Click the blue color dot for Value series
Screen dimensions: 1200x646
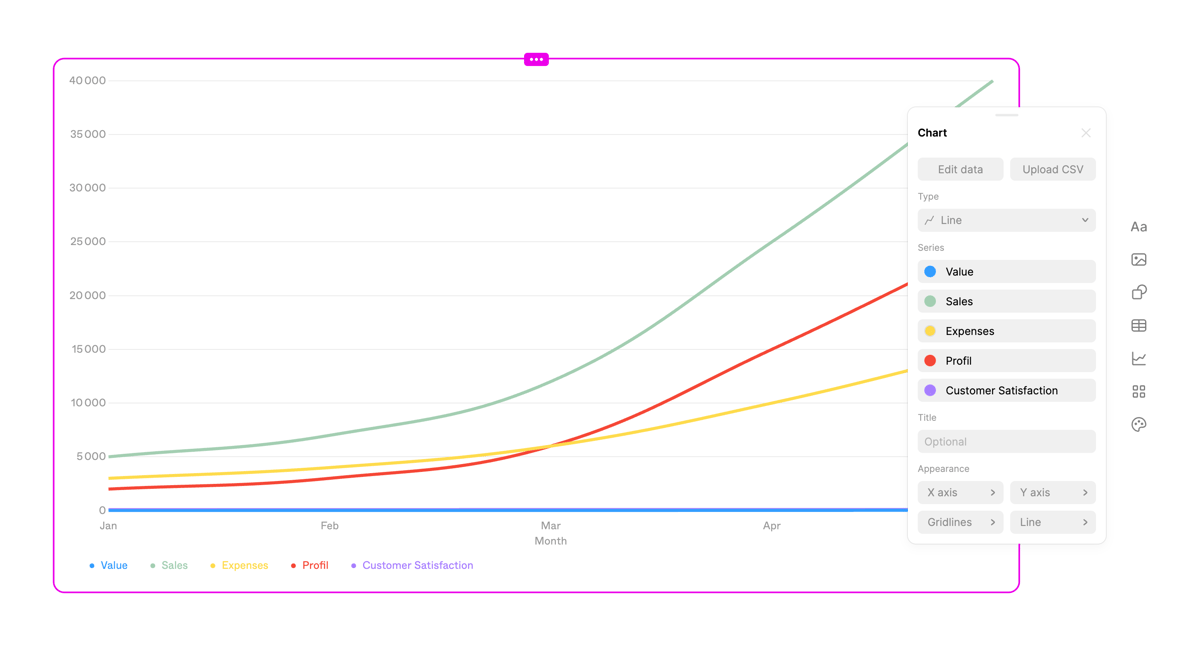click(x=930, y=271)
